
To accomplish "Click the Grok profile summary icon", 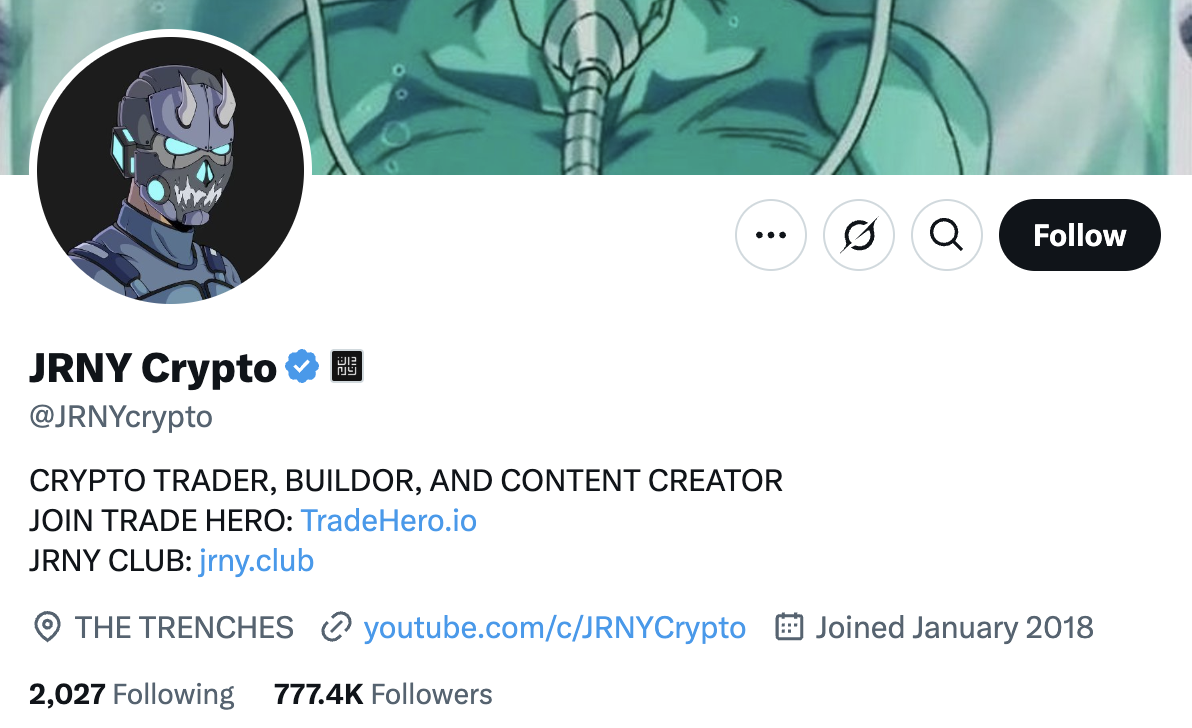I will pyautogui.click(x=858, y=235).
